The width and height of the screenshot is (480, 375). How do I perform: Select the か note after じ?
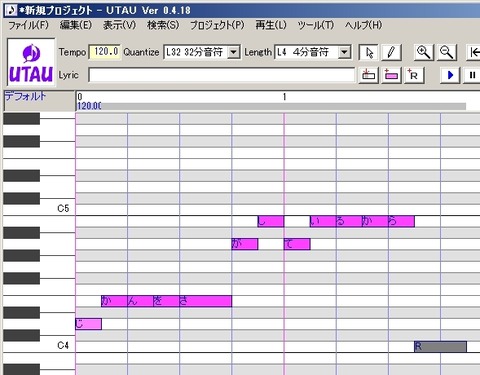tap(114, 301)
